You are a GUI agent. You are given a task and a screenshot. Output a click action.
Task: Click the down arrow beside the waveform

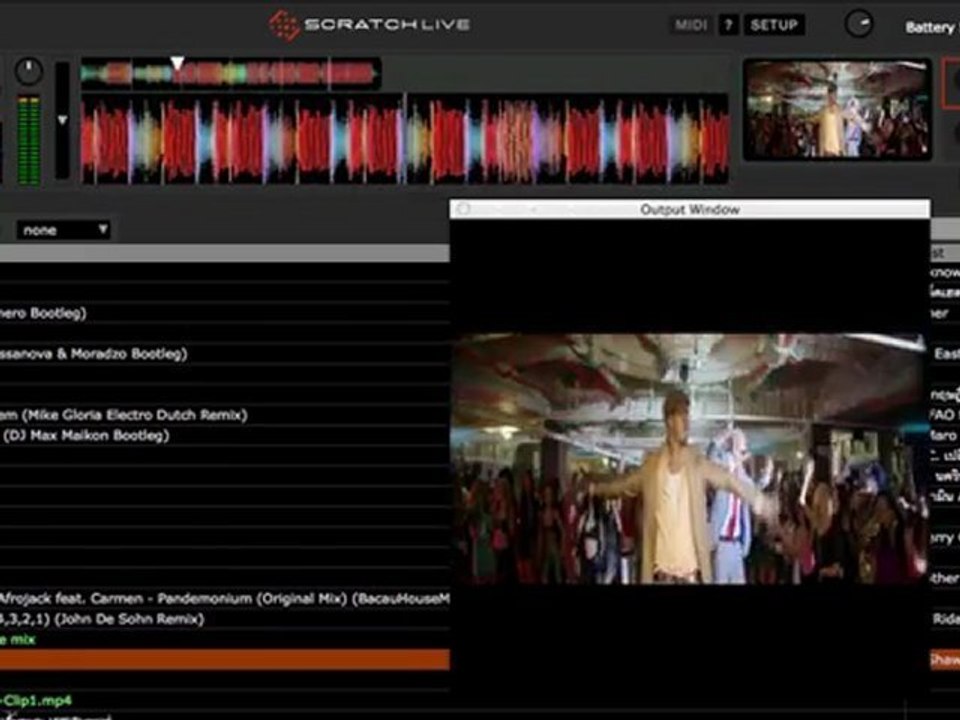coord(62,120)
